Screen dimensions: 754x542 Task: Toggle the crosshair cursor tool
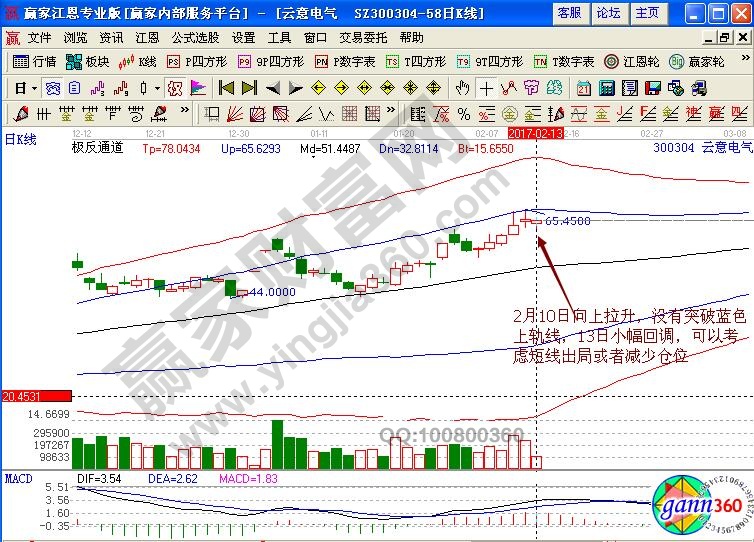coord(486,88)
